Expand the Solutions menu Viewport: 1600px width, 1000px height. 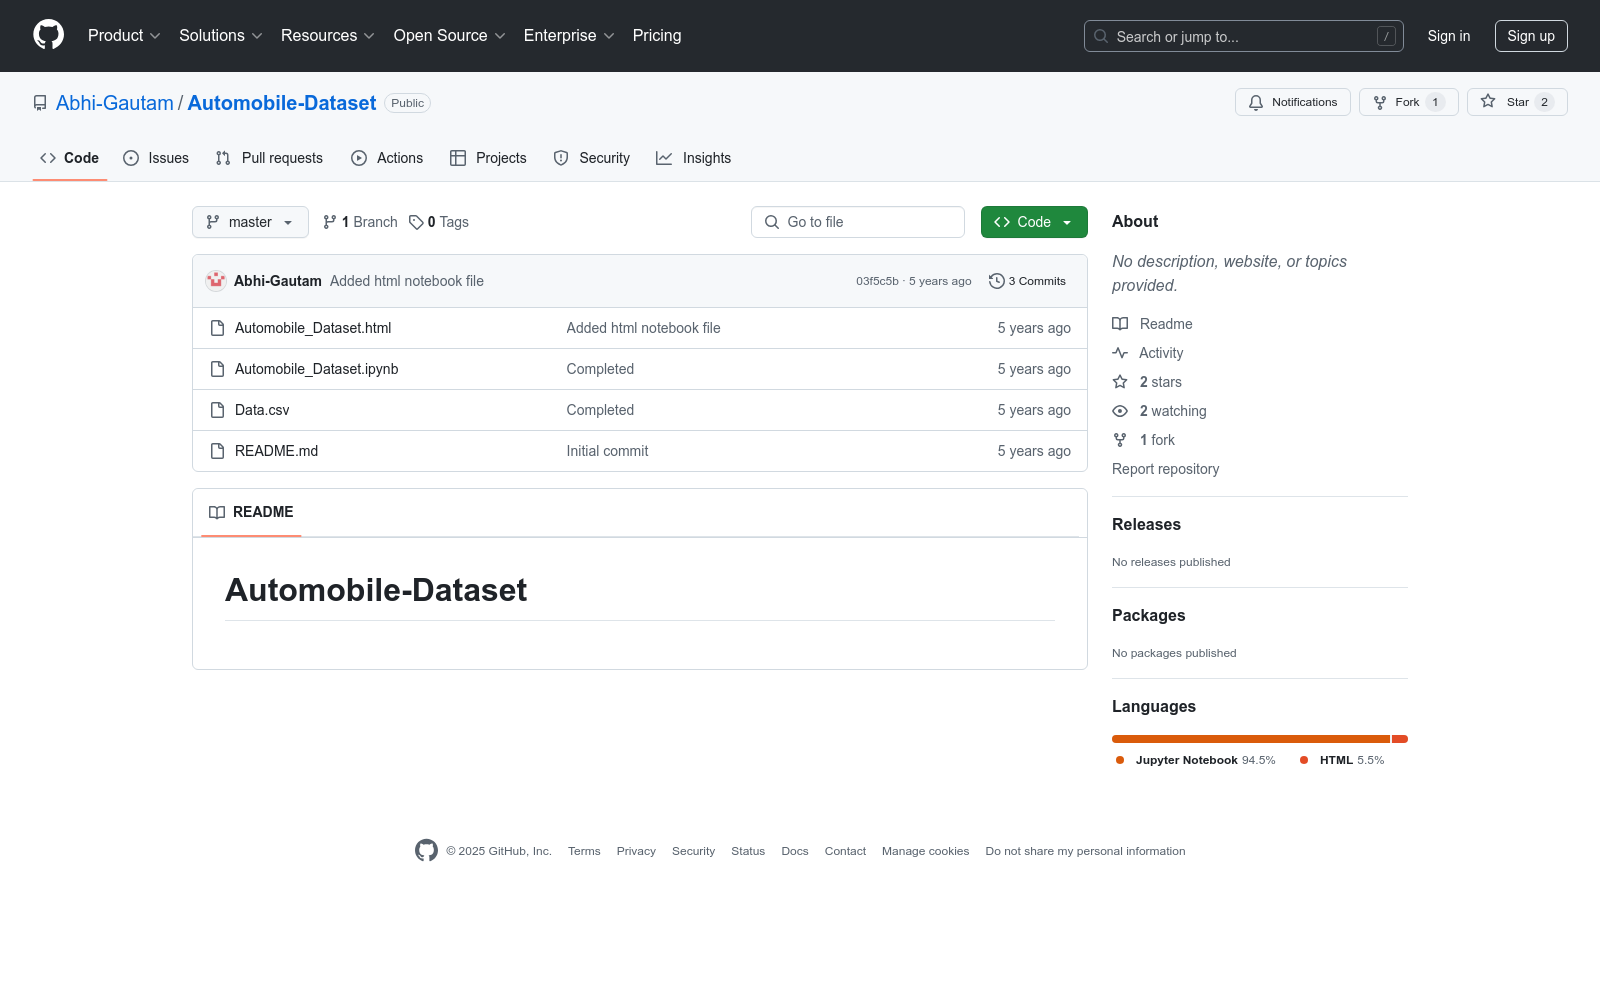(x=221, y=36)
